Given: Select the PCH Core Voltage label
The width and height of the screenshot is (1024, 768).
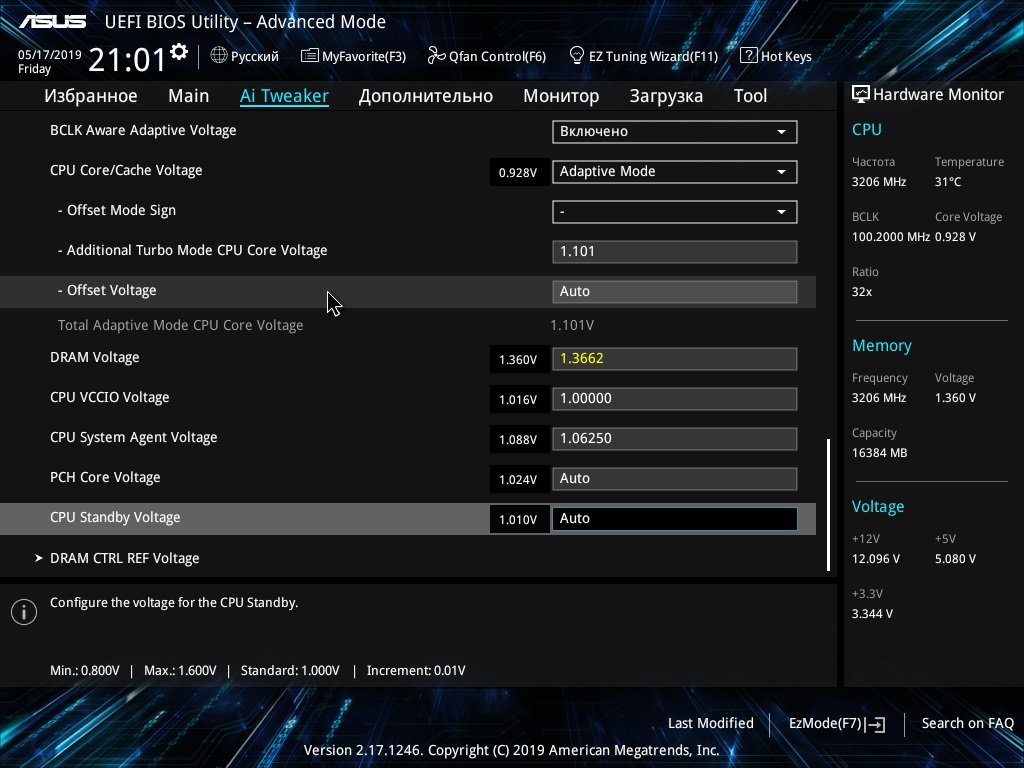Looking at the screenshot, I should point(105,477).
